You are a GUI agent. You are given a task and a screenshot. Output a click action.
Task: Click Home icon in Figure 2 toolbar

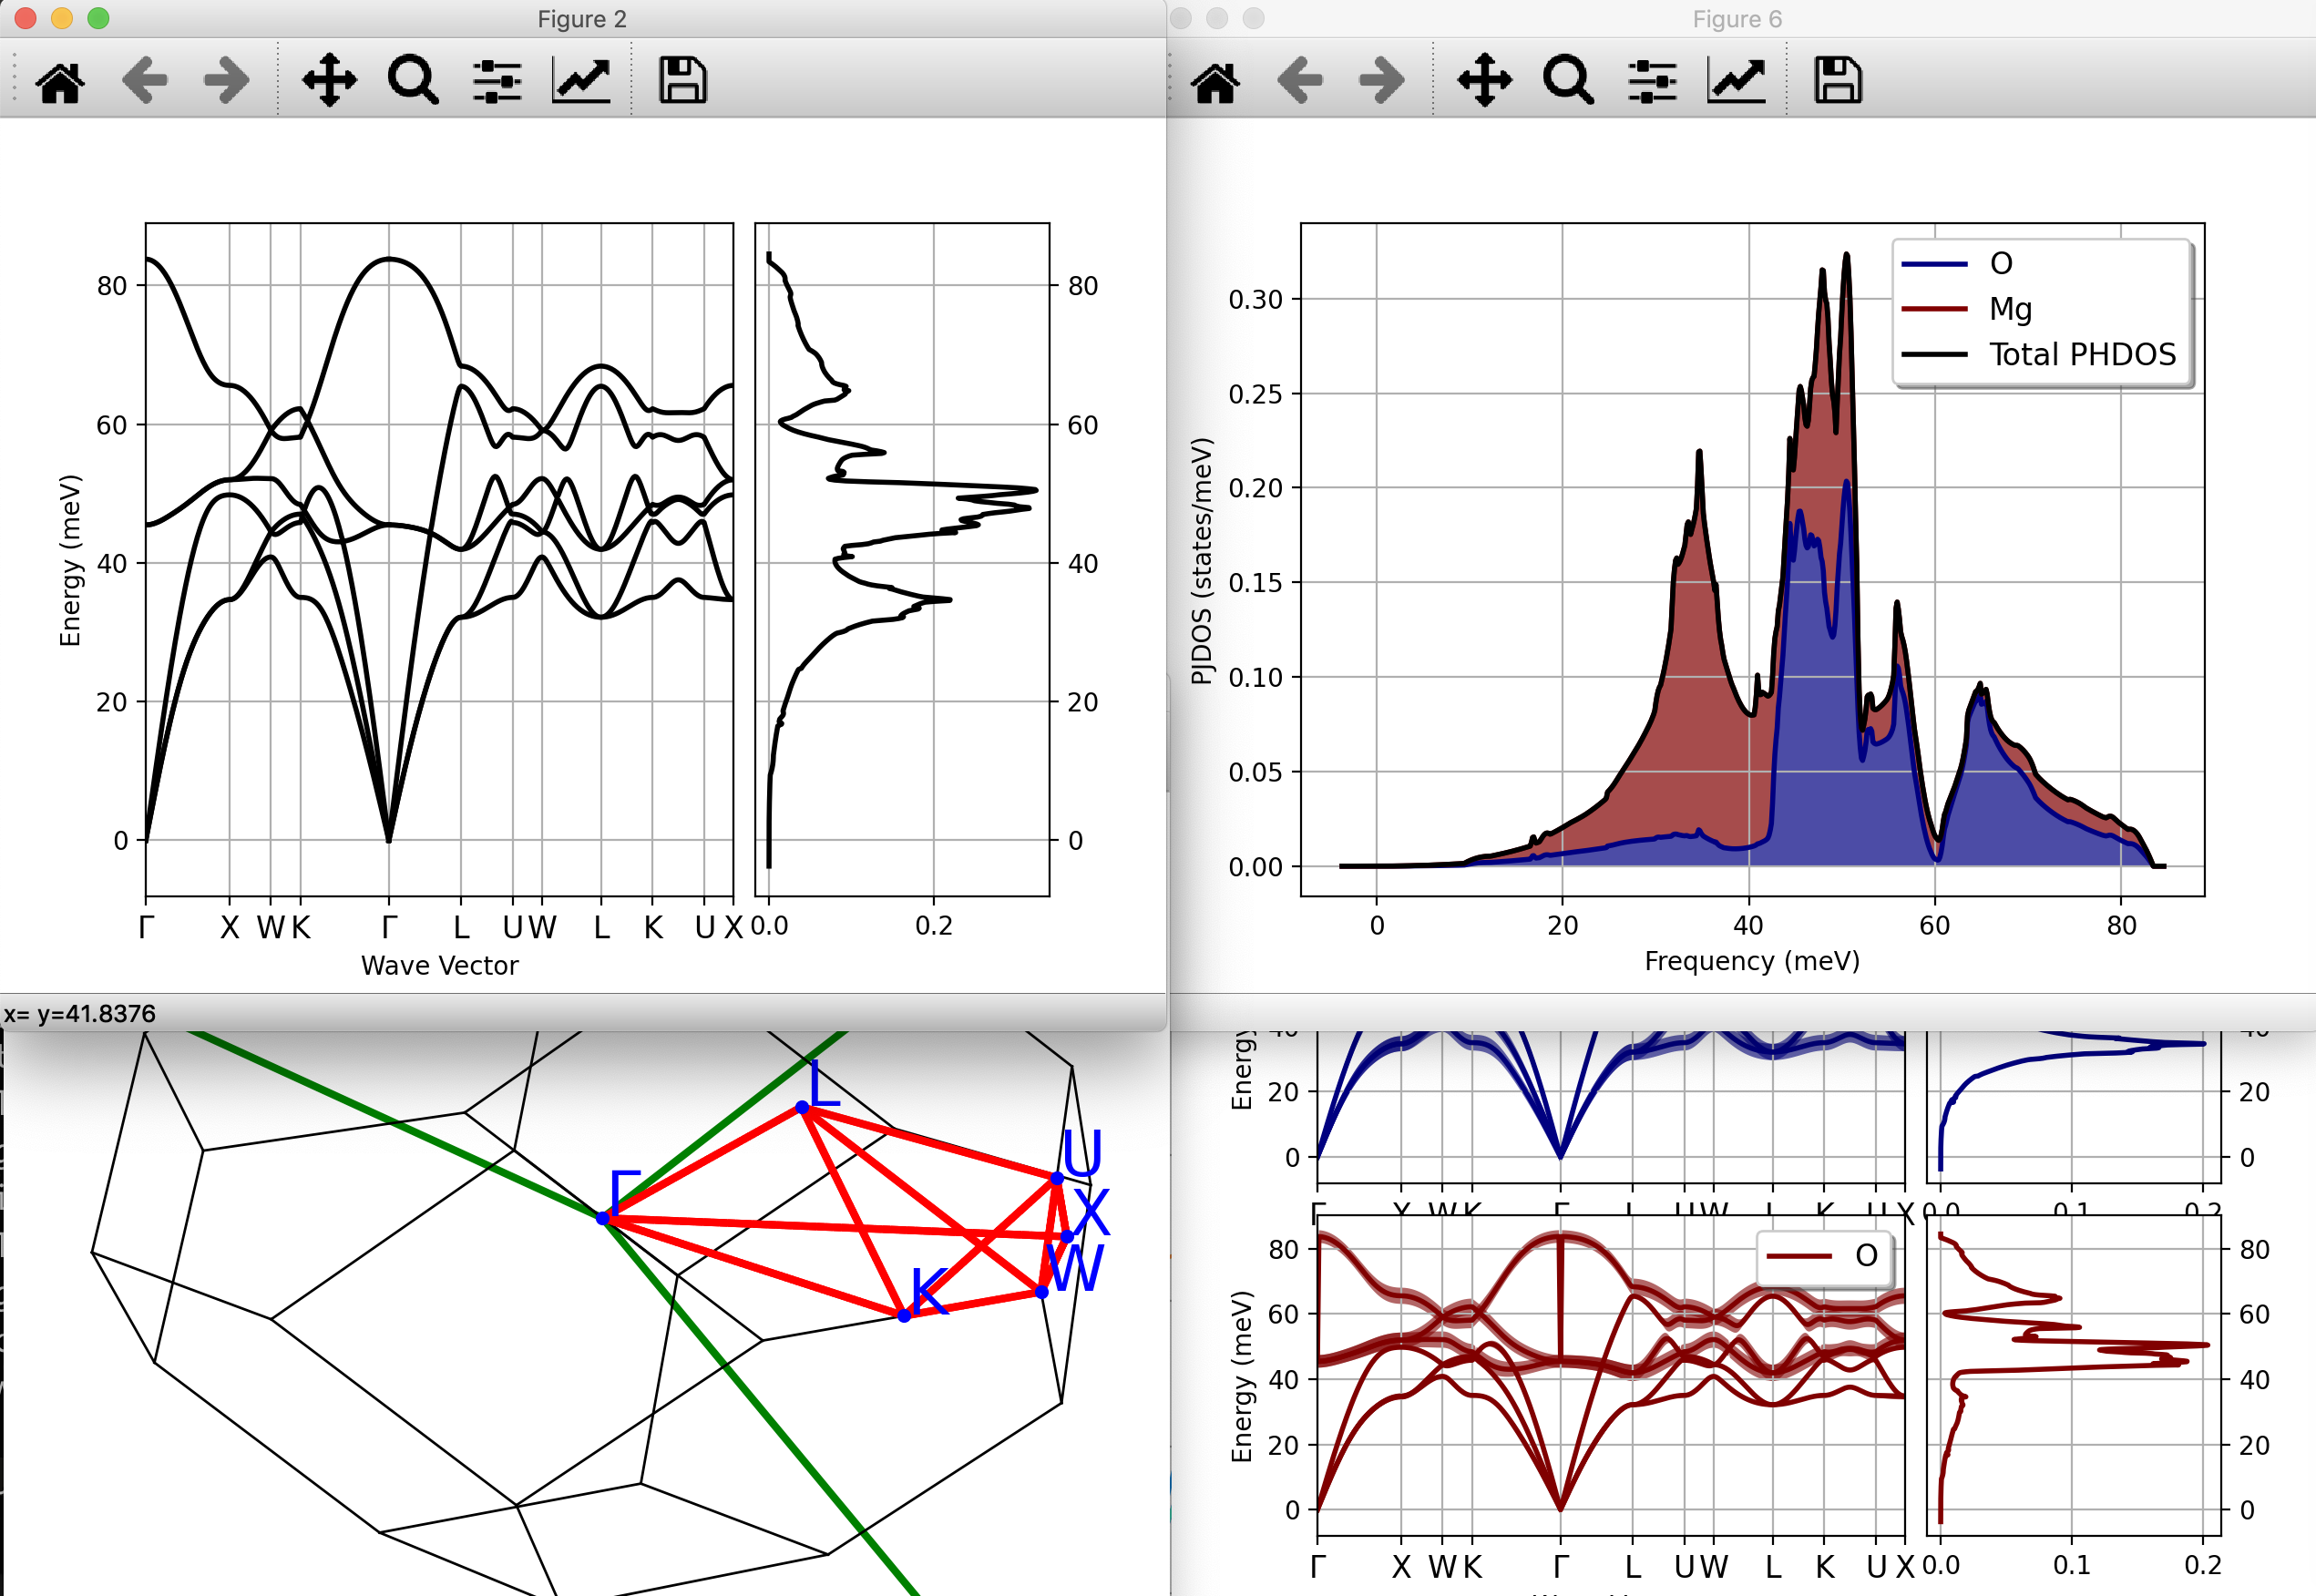[60, 81]
